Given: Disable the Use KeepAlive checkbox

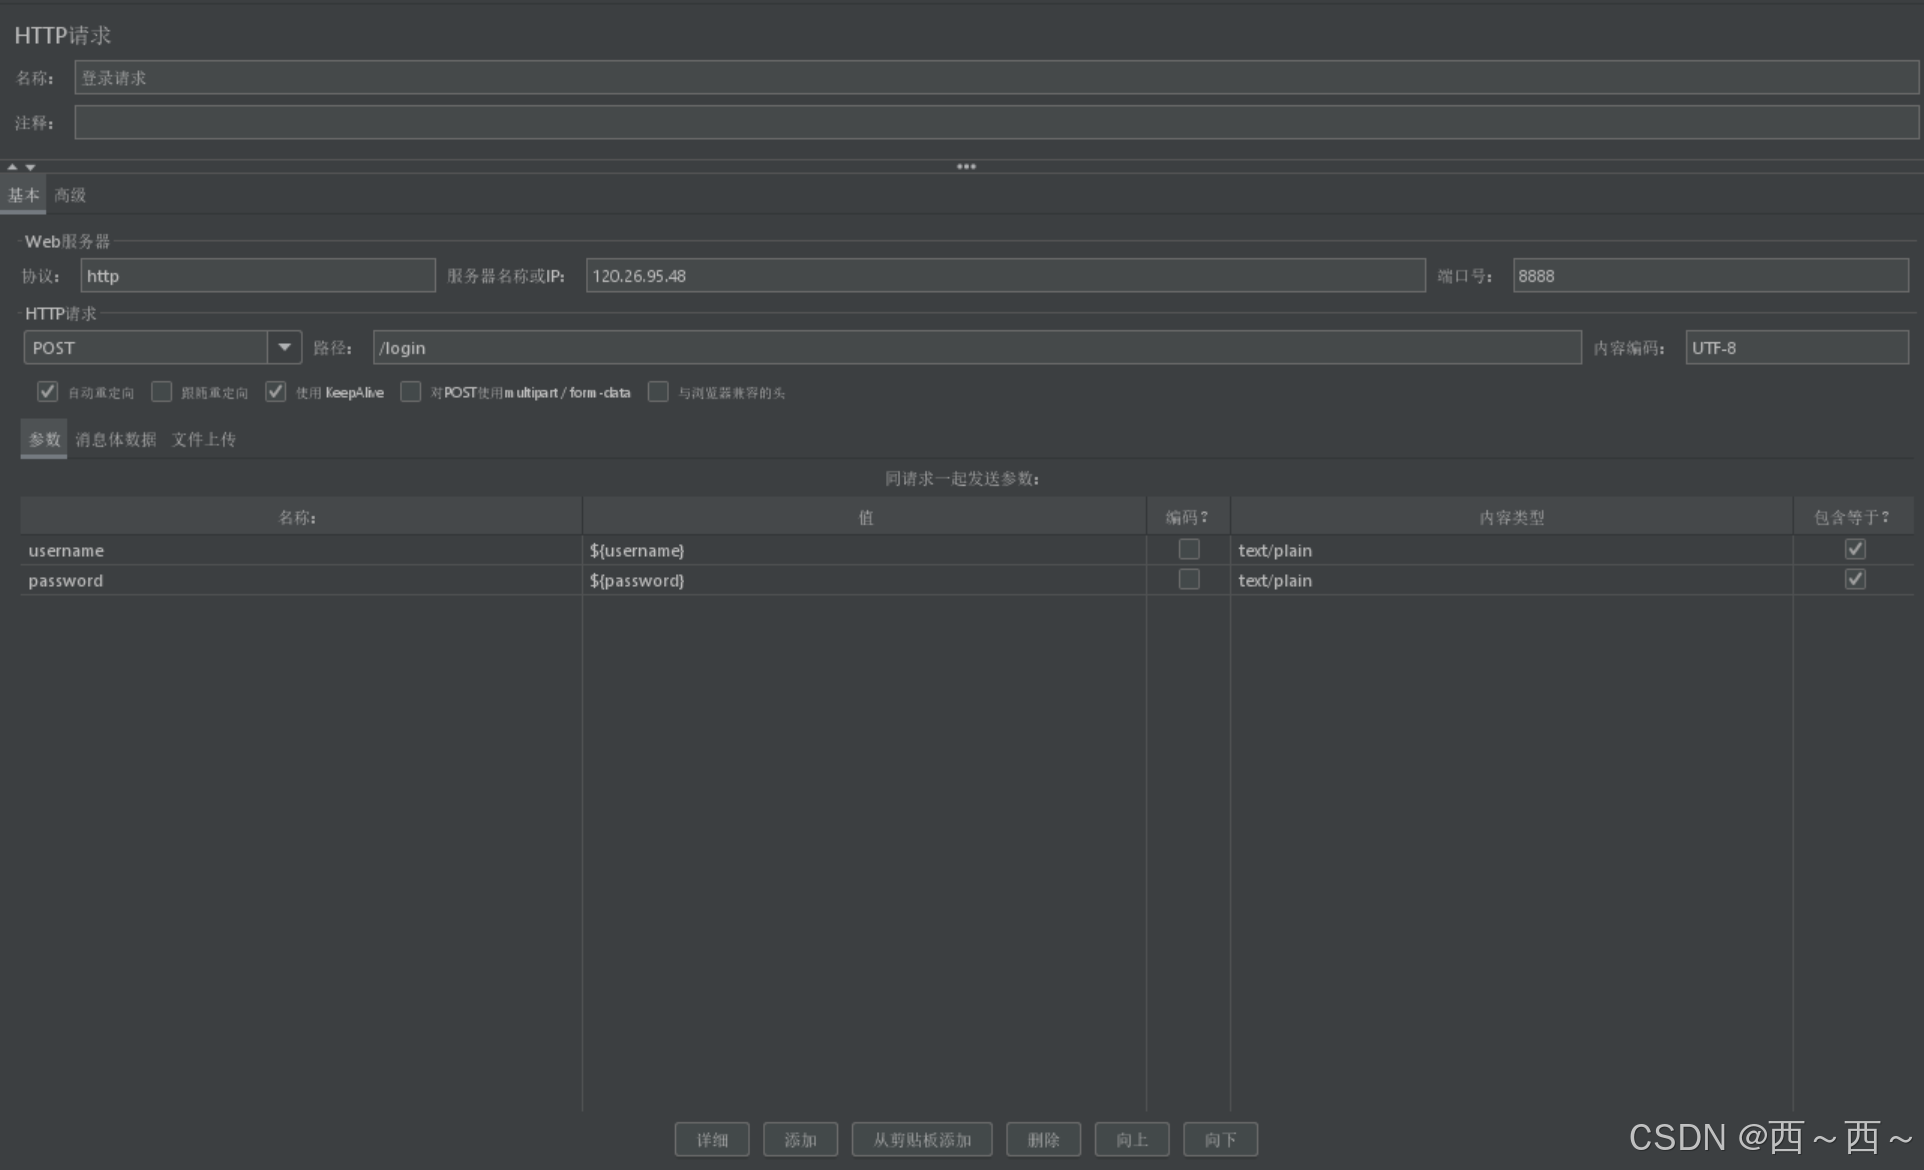Looking at the screenshot, I should pyautogui.click(x=275, y=392).
